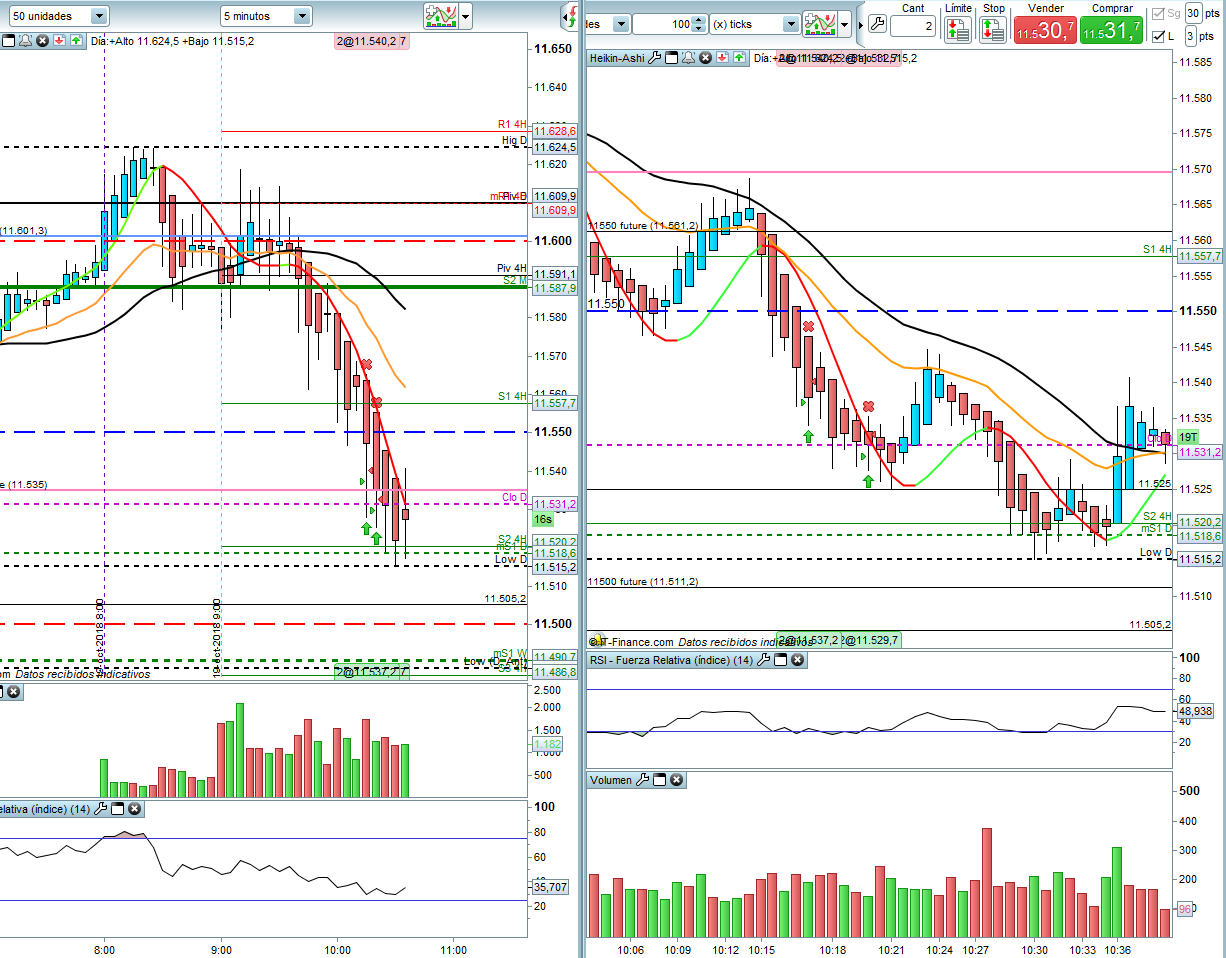Click the left chart window-maximize icon
This screenshot has width=1226, height=958.
coord(8,41)
